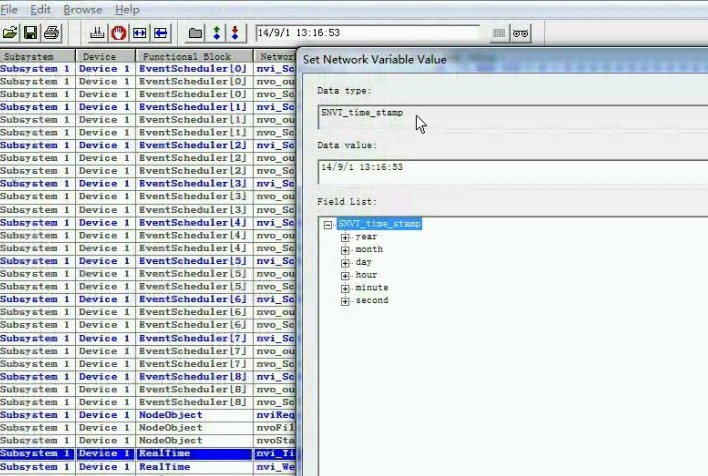Click the double-headed blue arrow icon
The height and width of the screenshot is (476, 708).
[x=140, y=33]
